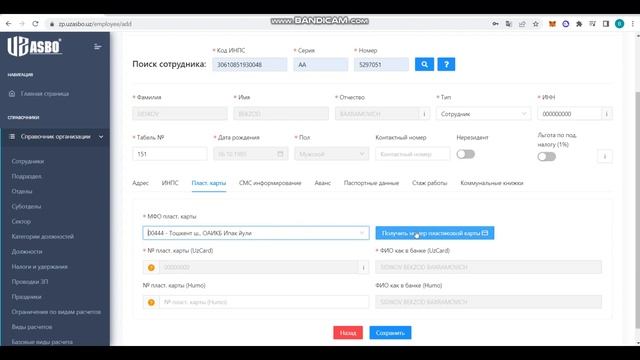Select the Пласт. карты tab

[209, 183]
